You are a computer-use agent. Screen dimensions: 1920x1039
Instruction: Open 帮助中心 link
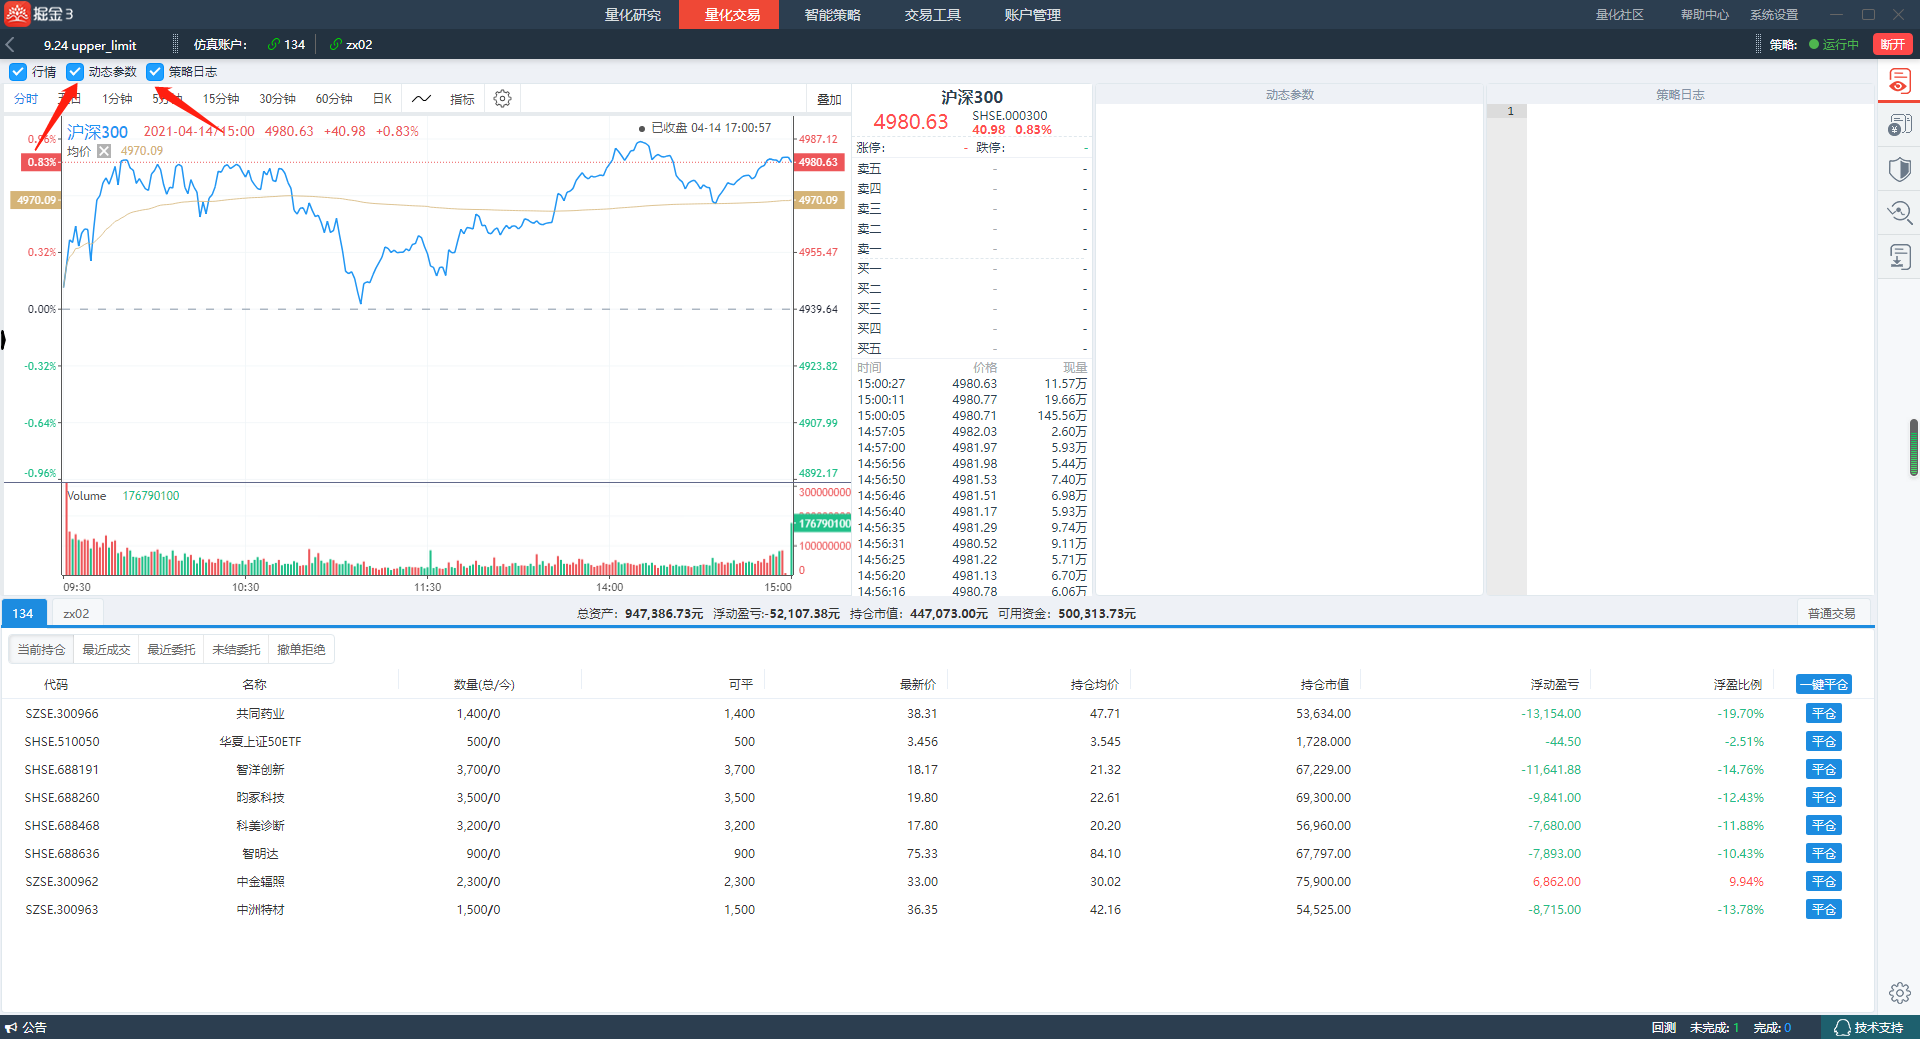point(1704,15)
